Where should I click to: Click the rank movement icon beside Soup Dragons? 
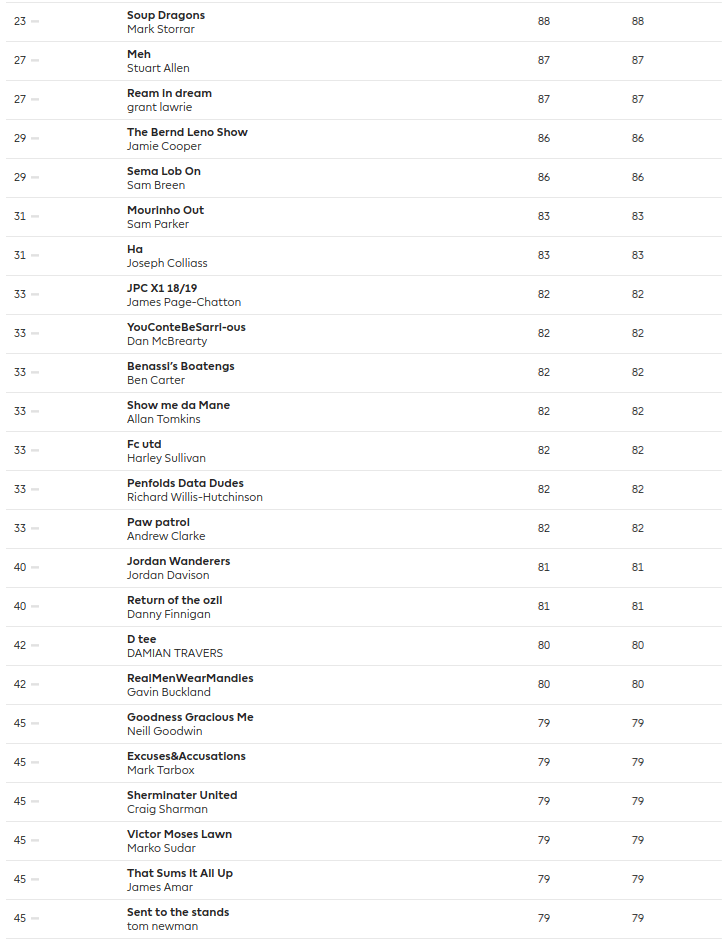pyautogui.click(x=35, y=21)
